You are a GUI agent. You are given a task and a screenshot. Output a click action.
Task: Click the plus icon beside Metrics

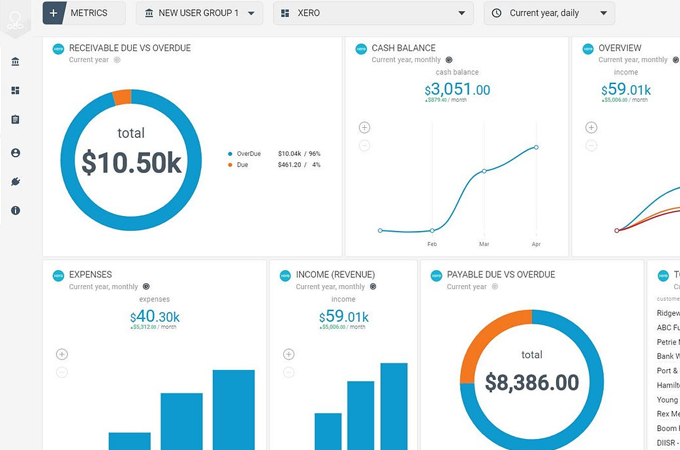coord(54,14)
